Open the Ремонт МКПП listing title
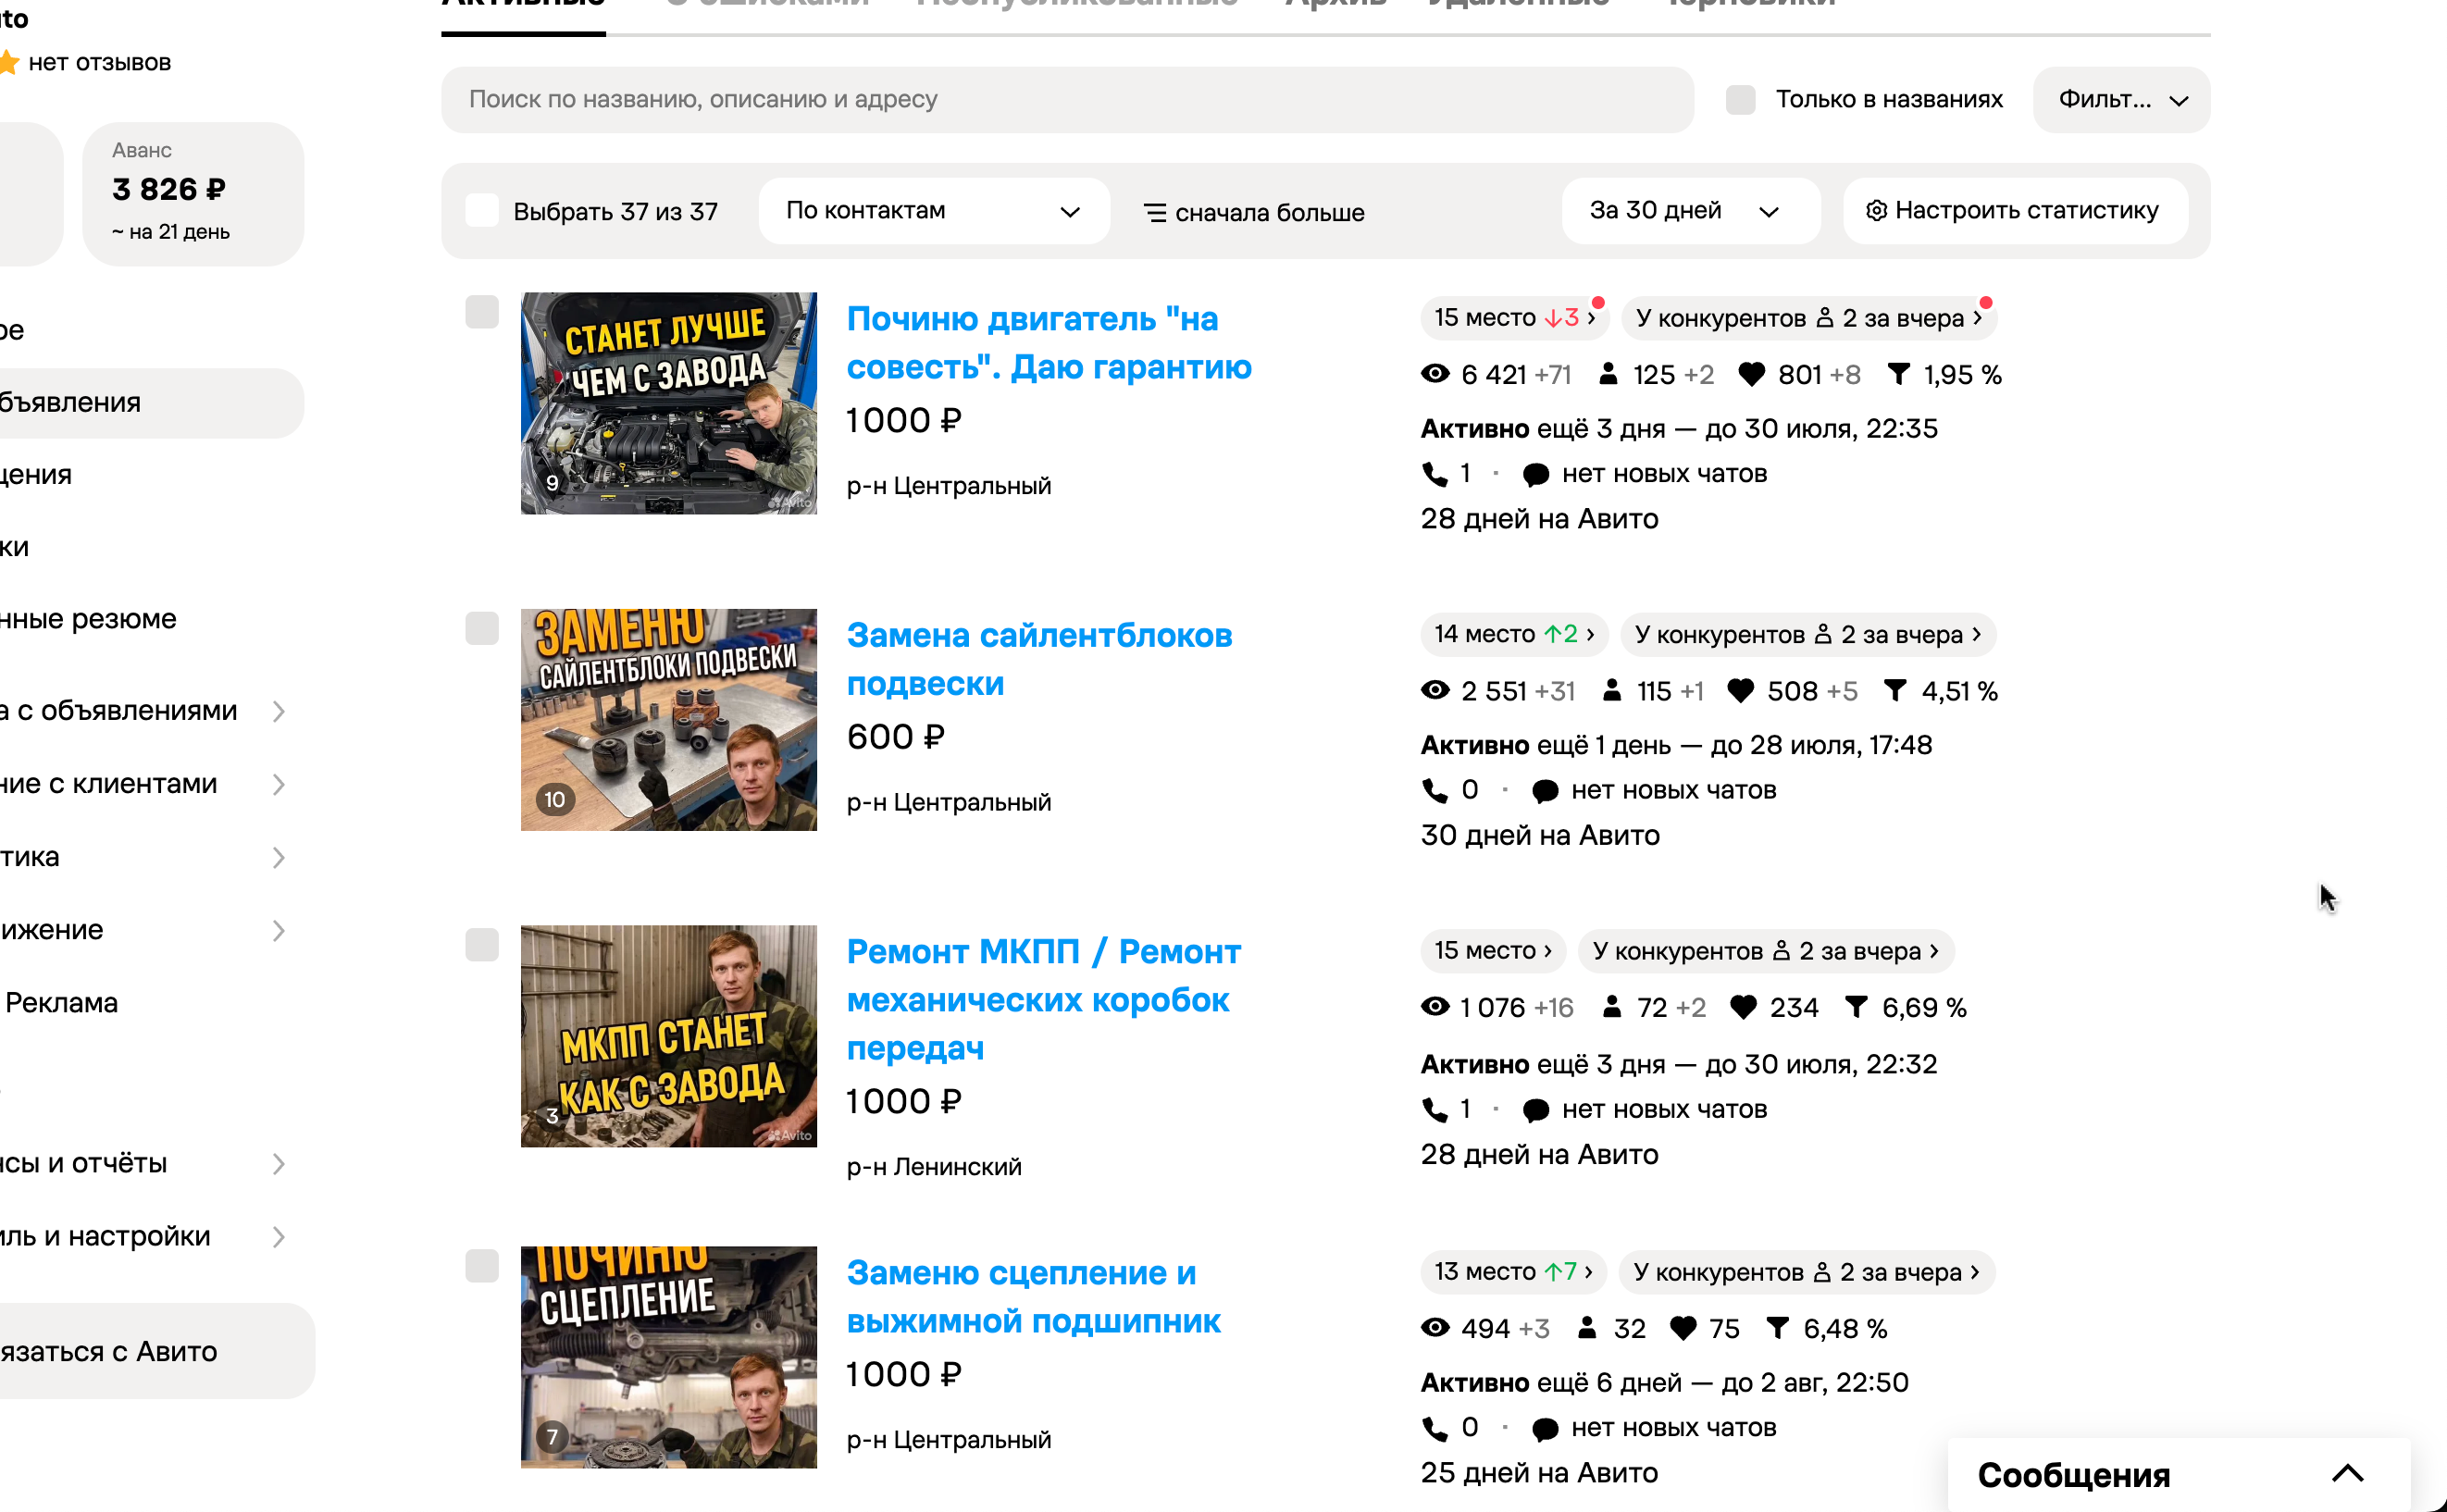This screenshot has width=2447, height=1512. point(1044,999)
